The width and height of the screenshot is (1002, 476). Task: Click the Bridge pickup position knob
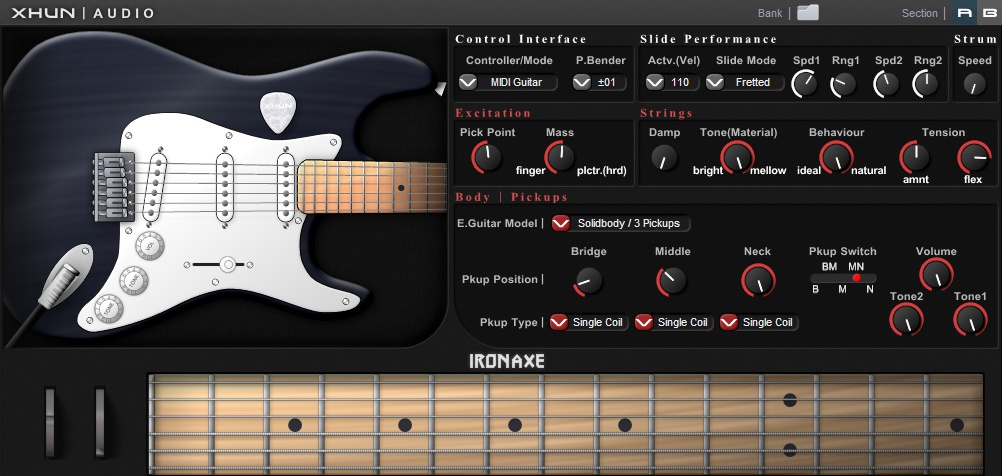(x=588, y=281)
